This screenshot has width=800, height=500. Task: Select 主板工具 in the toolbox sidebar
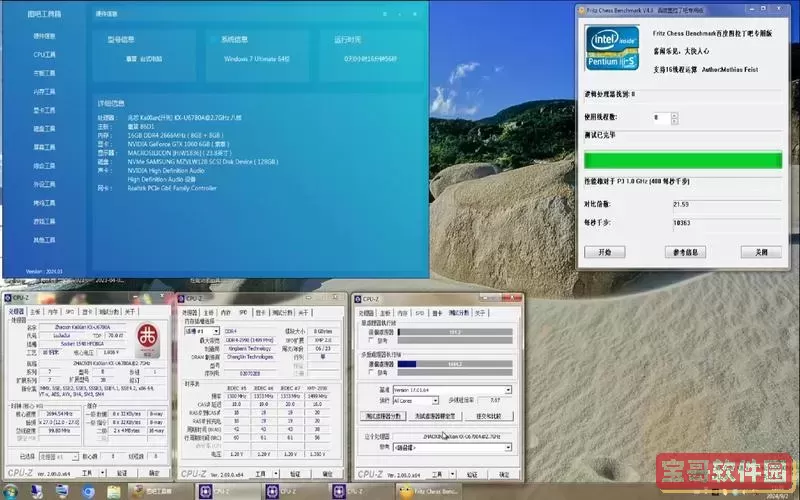point(44,73)
